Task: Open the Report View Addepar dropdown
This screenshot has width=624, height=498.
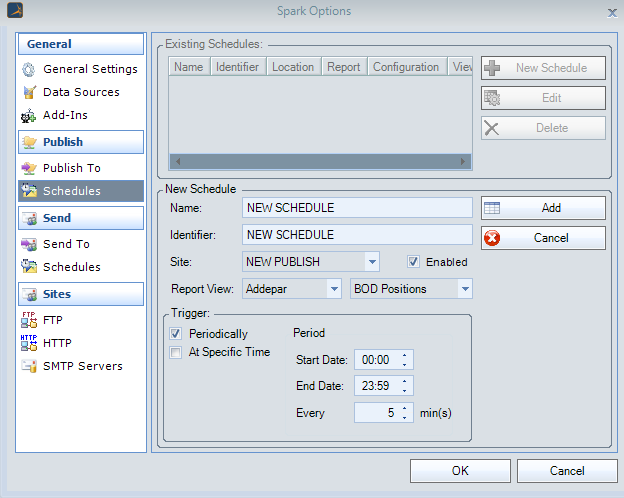Action: tap(334, 289)
